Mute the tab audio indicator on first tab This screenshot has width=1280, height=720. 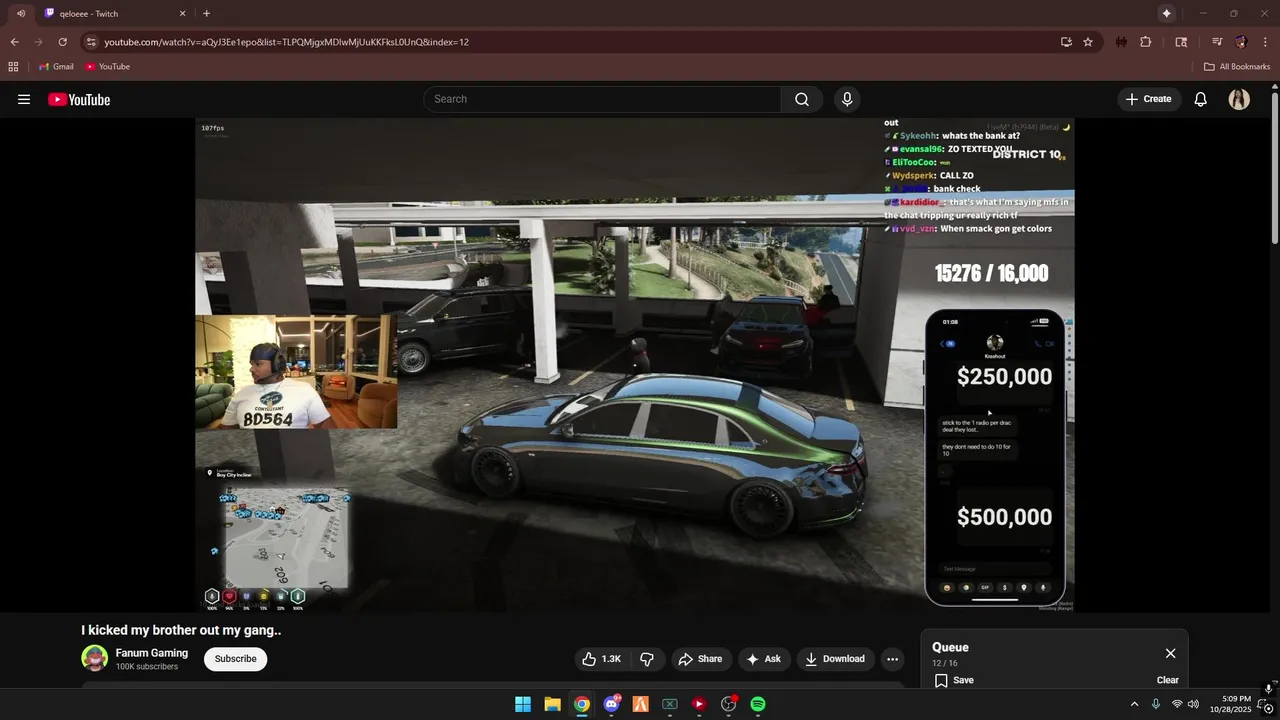click(21, 13)
